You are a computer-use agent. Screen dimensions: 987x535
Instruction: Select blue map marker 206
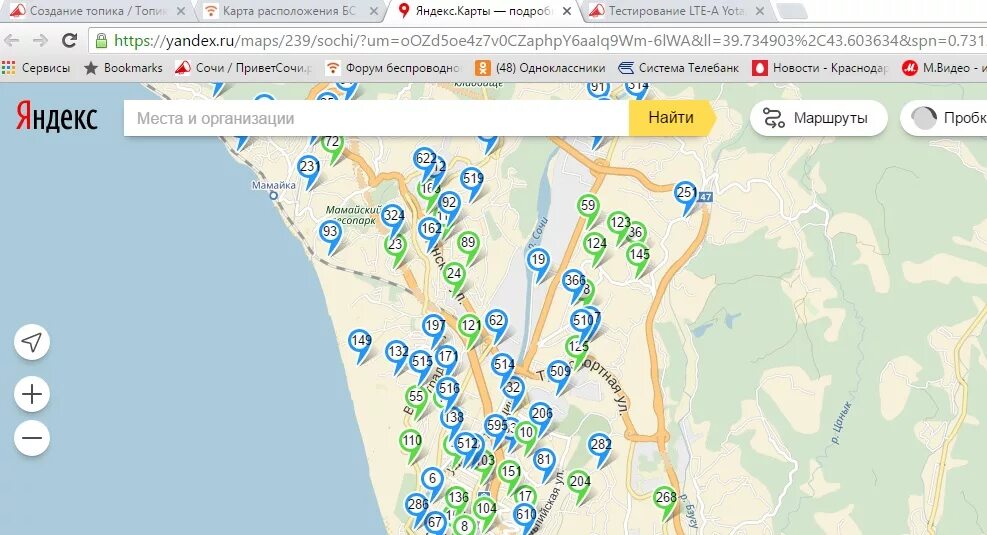click(541, 415)
